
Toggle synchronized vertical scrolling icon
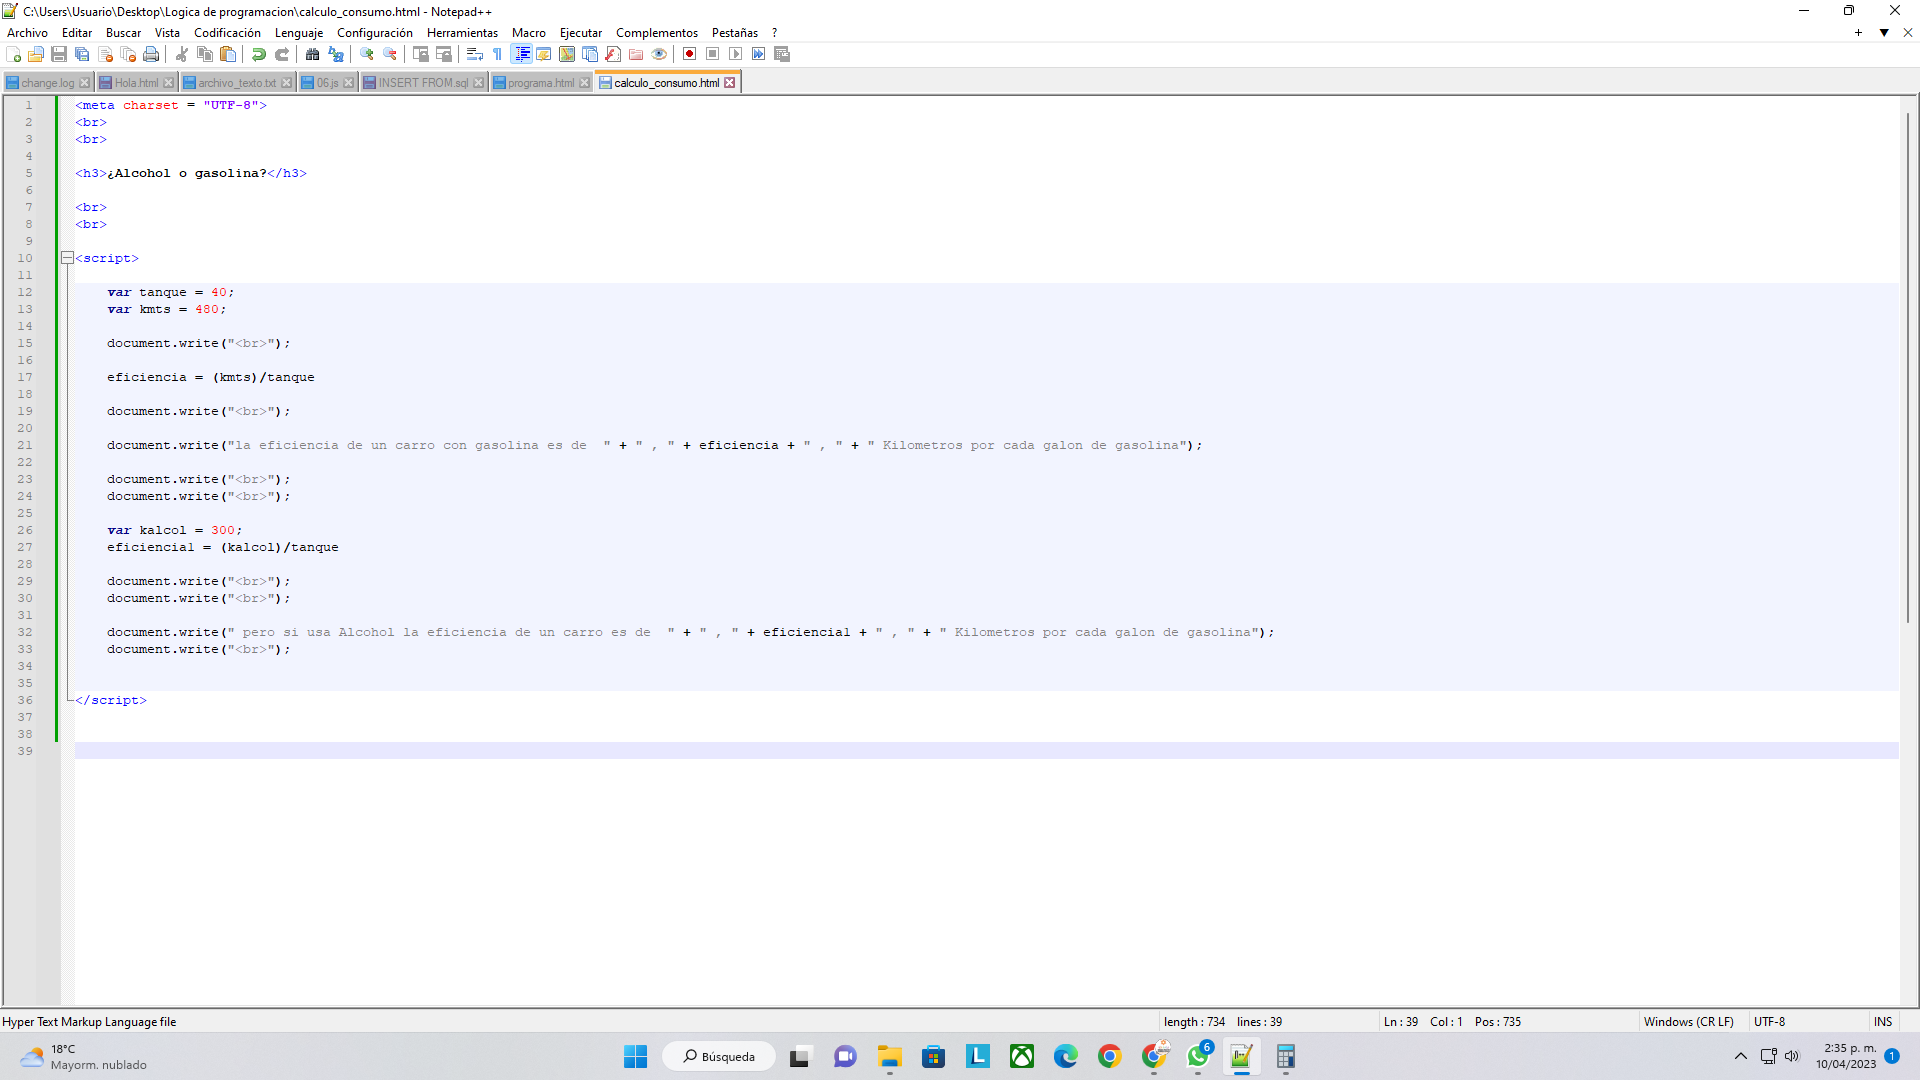(x=421, y=54)
